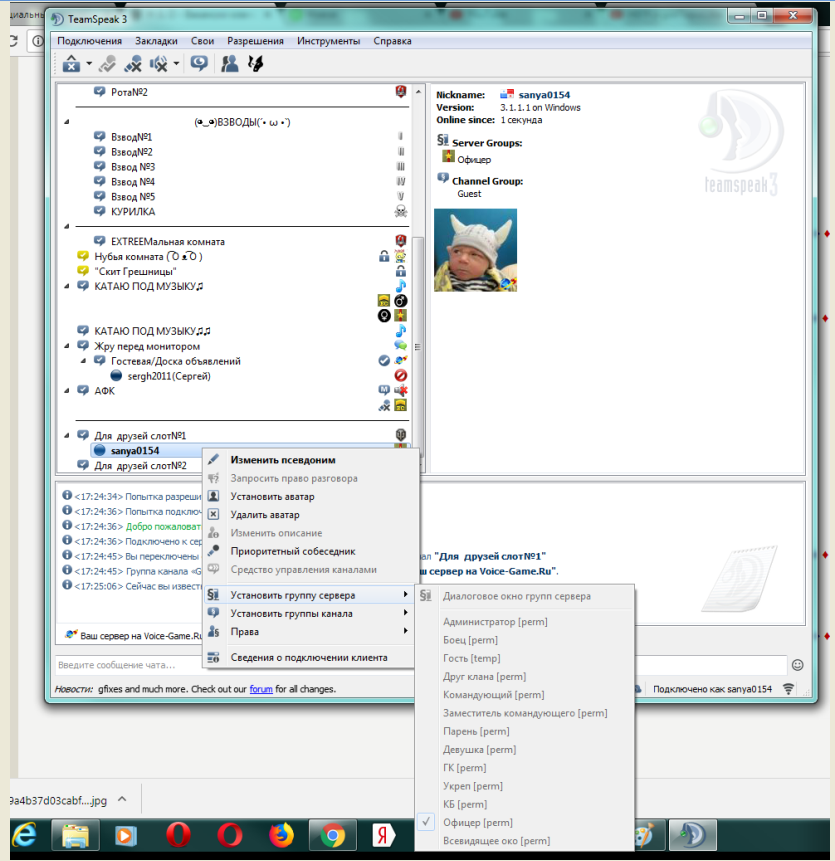Click the padlock icon on Скит Грешницы
This screenshot has width=835, height=861.
coord(401,271)
